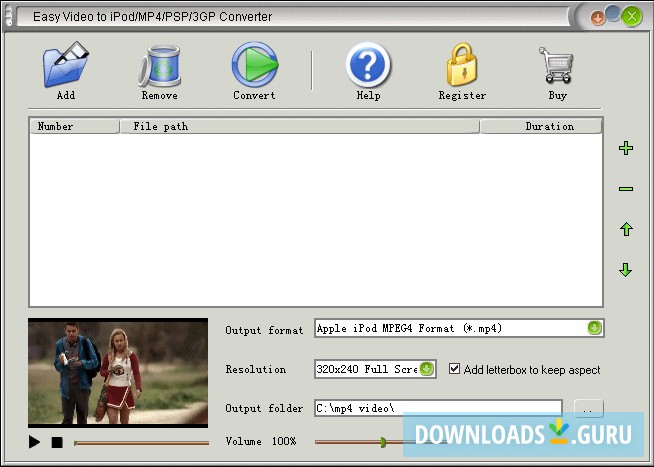The width and height of the screenshot is (654, 467).
Task: Click the green minus icon beside list
Action: 626,189
